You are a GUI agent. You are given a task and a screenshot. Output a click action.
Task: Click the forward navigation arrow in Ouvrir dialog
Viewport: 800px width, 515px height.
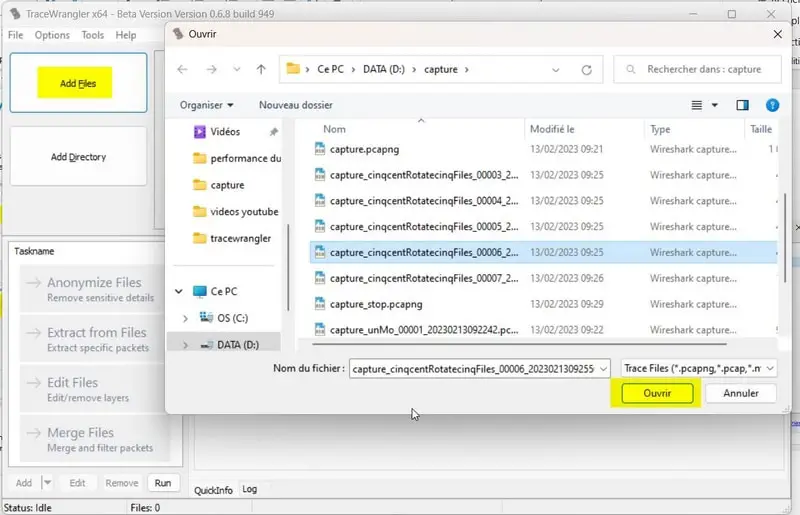(x=211, y=69)
